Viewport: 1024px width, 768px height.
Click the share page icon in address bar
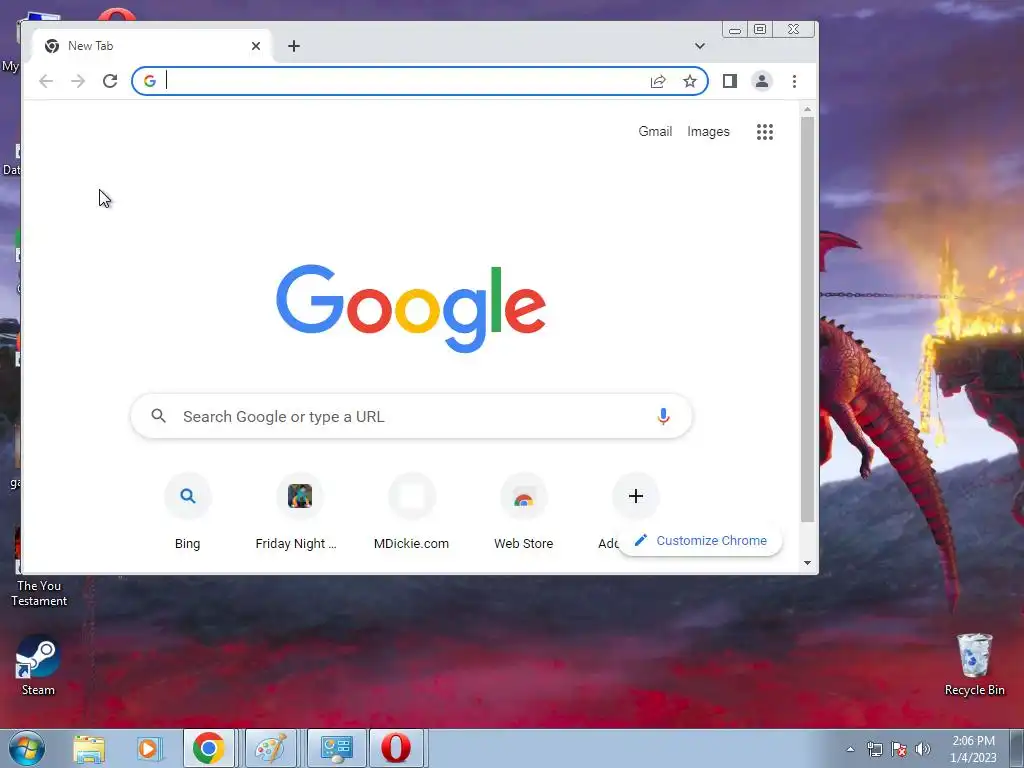point(658,81)
